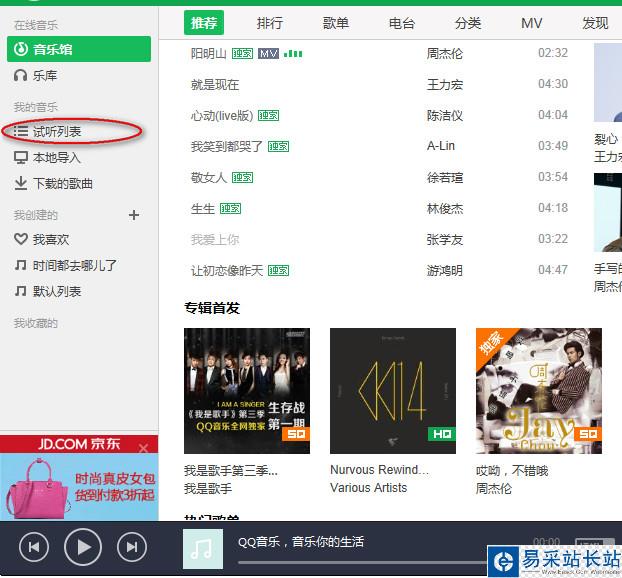
Task: Click the MV badge next to 阳明山
Action: tap(269, 54)
